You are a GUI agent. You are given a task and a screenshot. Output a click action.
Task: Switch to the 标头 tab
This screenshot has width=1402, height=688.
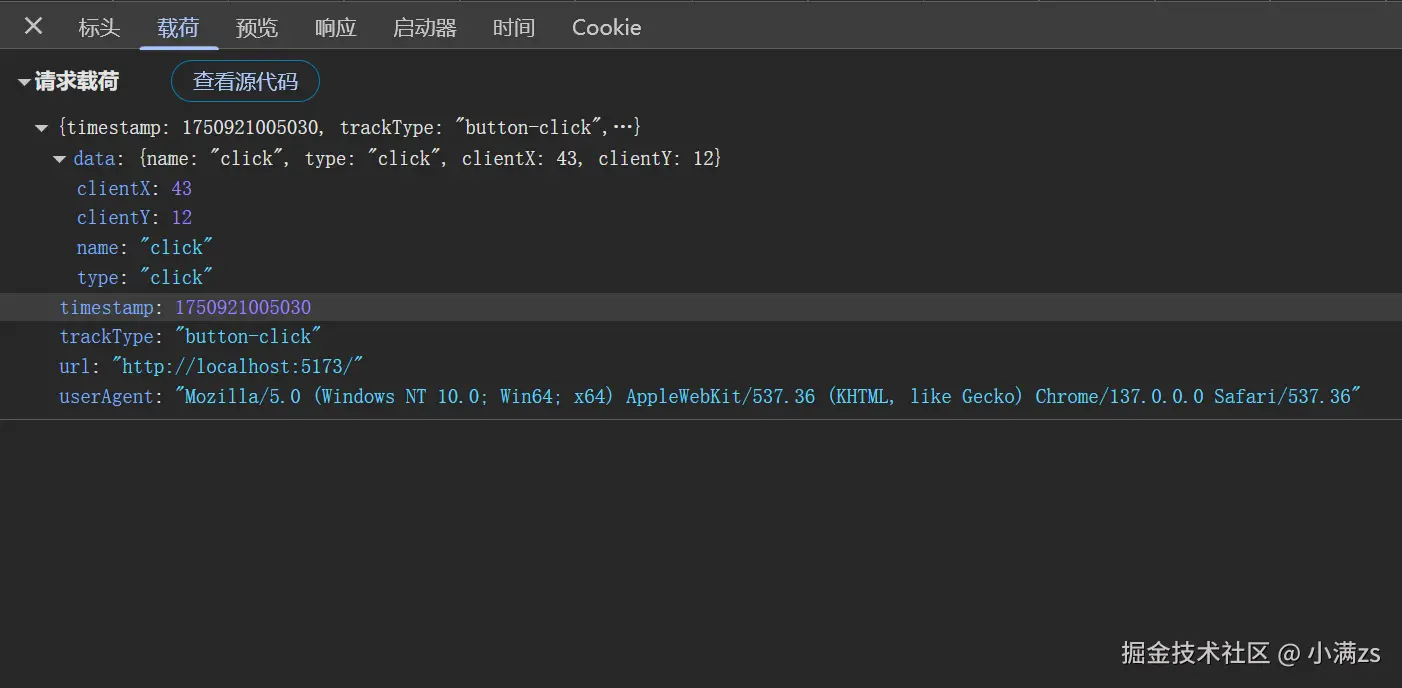point(99,28)
